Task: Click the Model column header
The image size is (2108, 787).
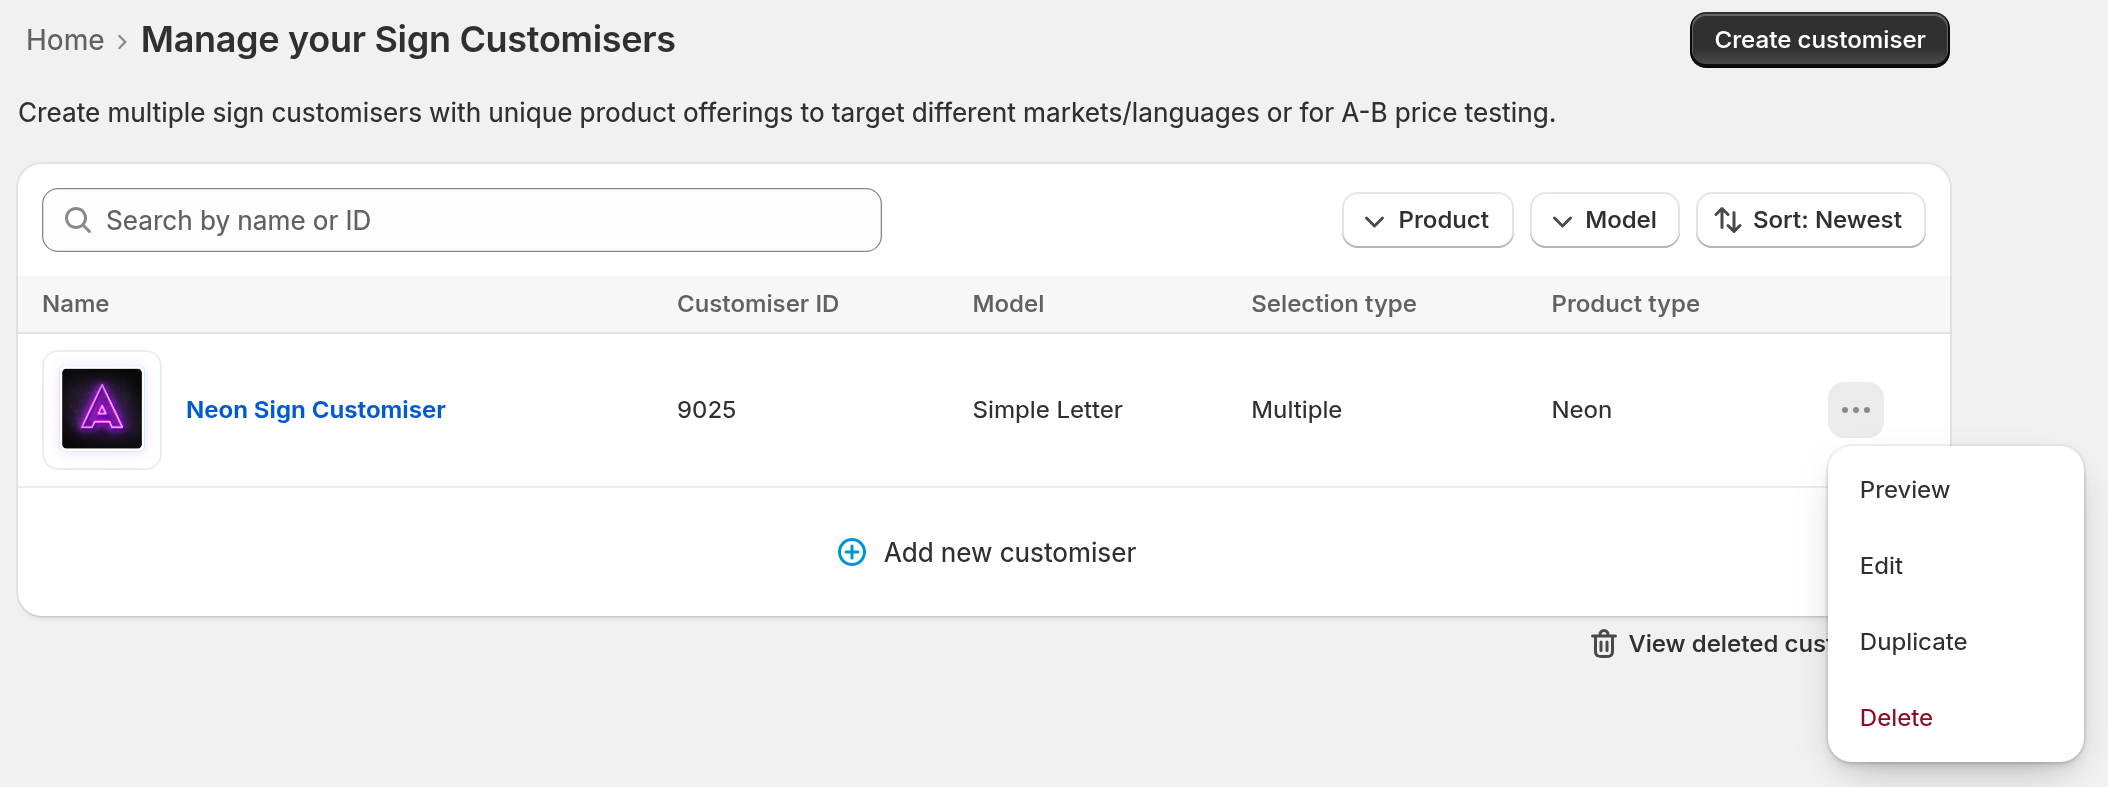Action: tap(1008, 304)
